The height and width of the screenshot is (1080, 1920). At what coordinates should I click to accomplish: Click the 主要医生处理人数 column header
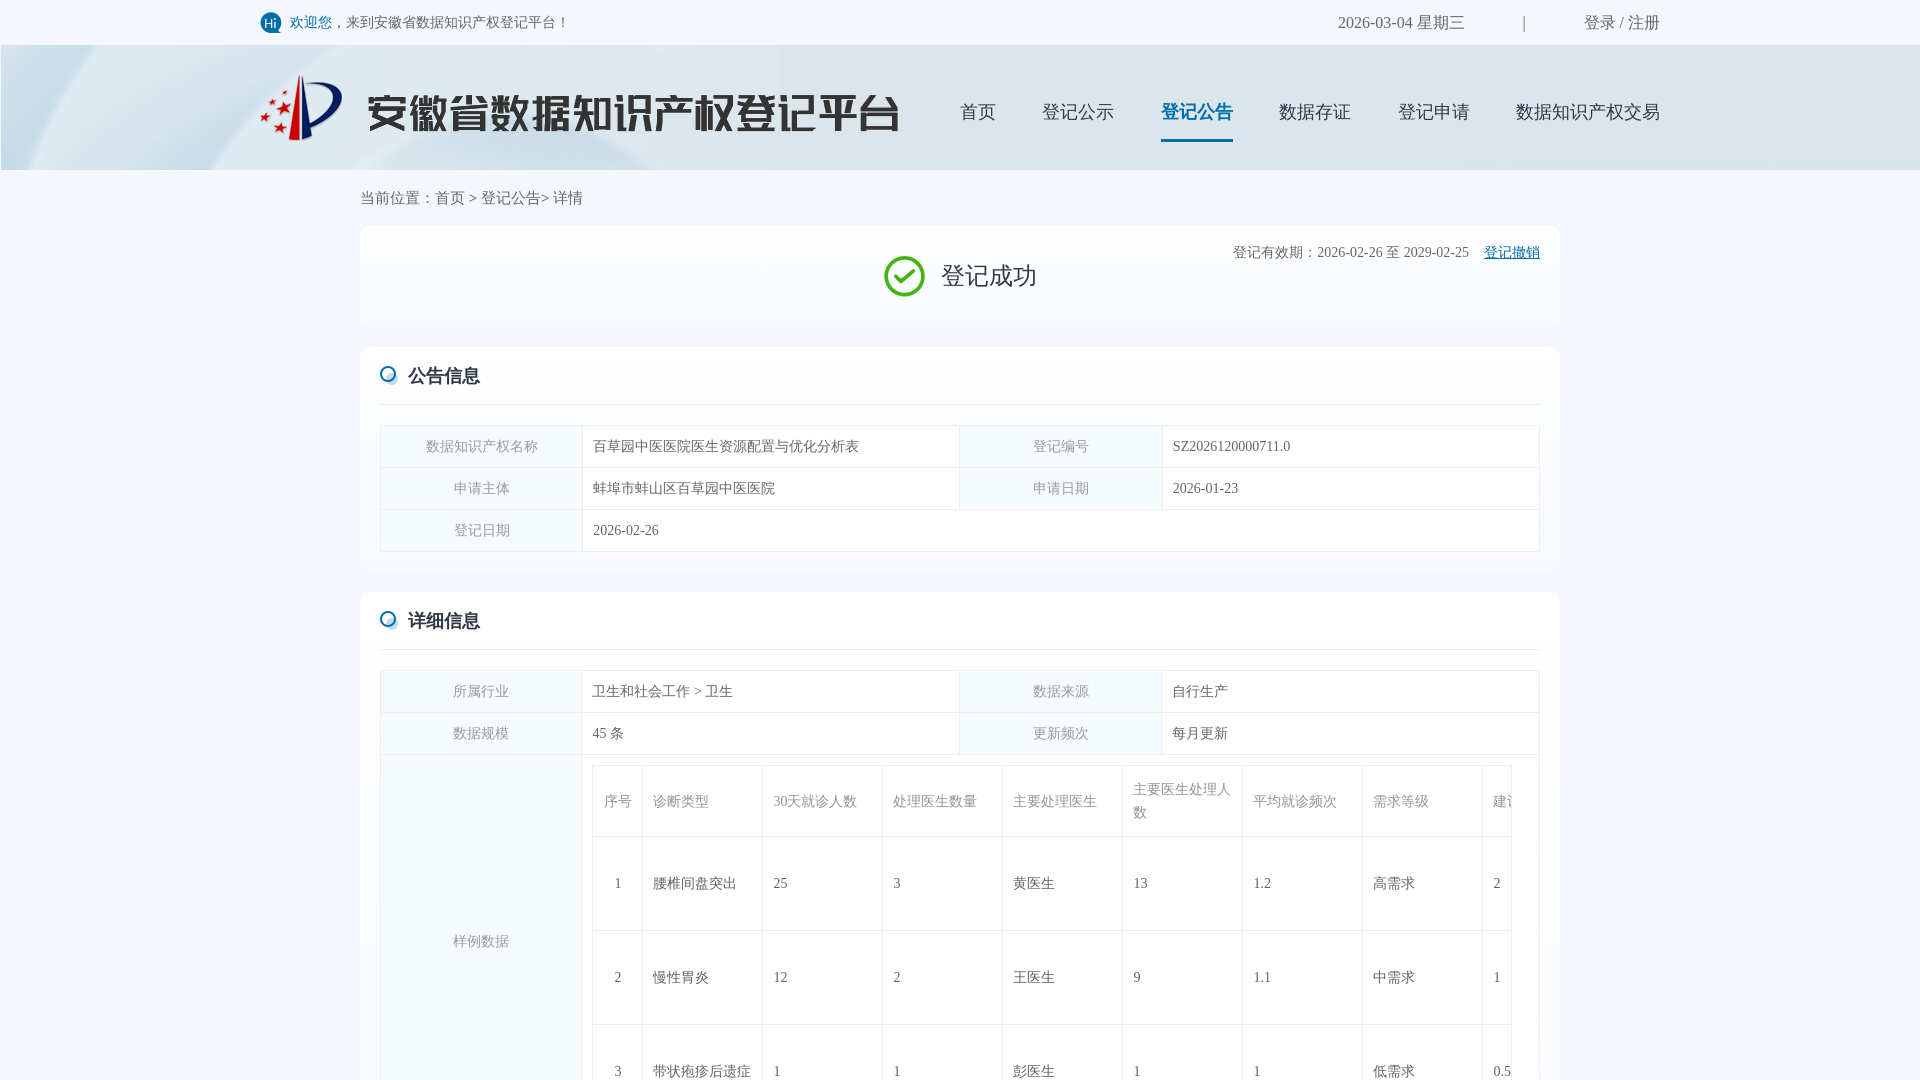tap(1182, 802)
